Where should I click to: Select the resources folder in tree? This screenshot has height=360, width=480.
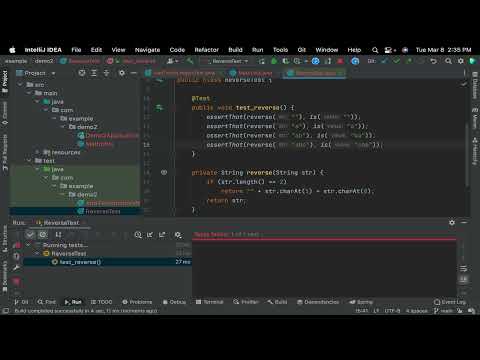tap(62, 152)
